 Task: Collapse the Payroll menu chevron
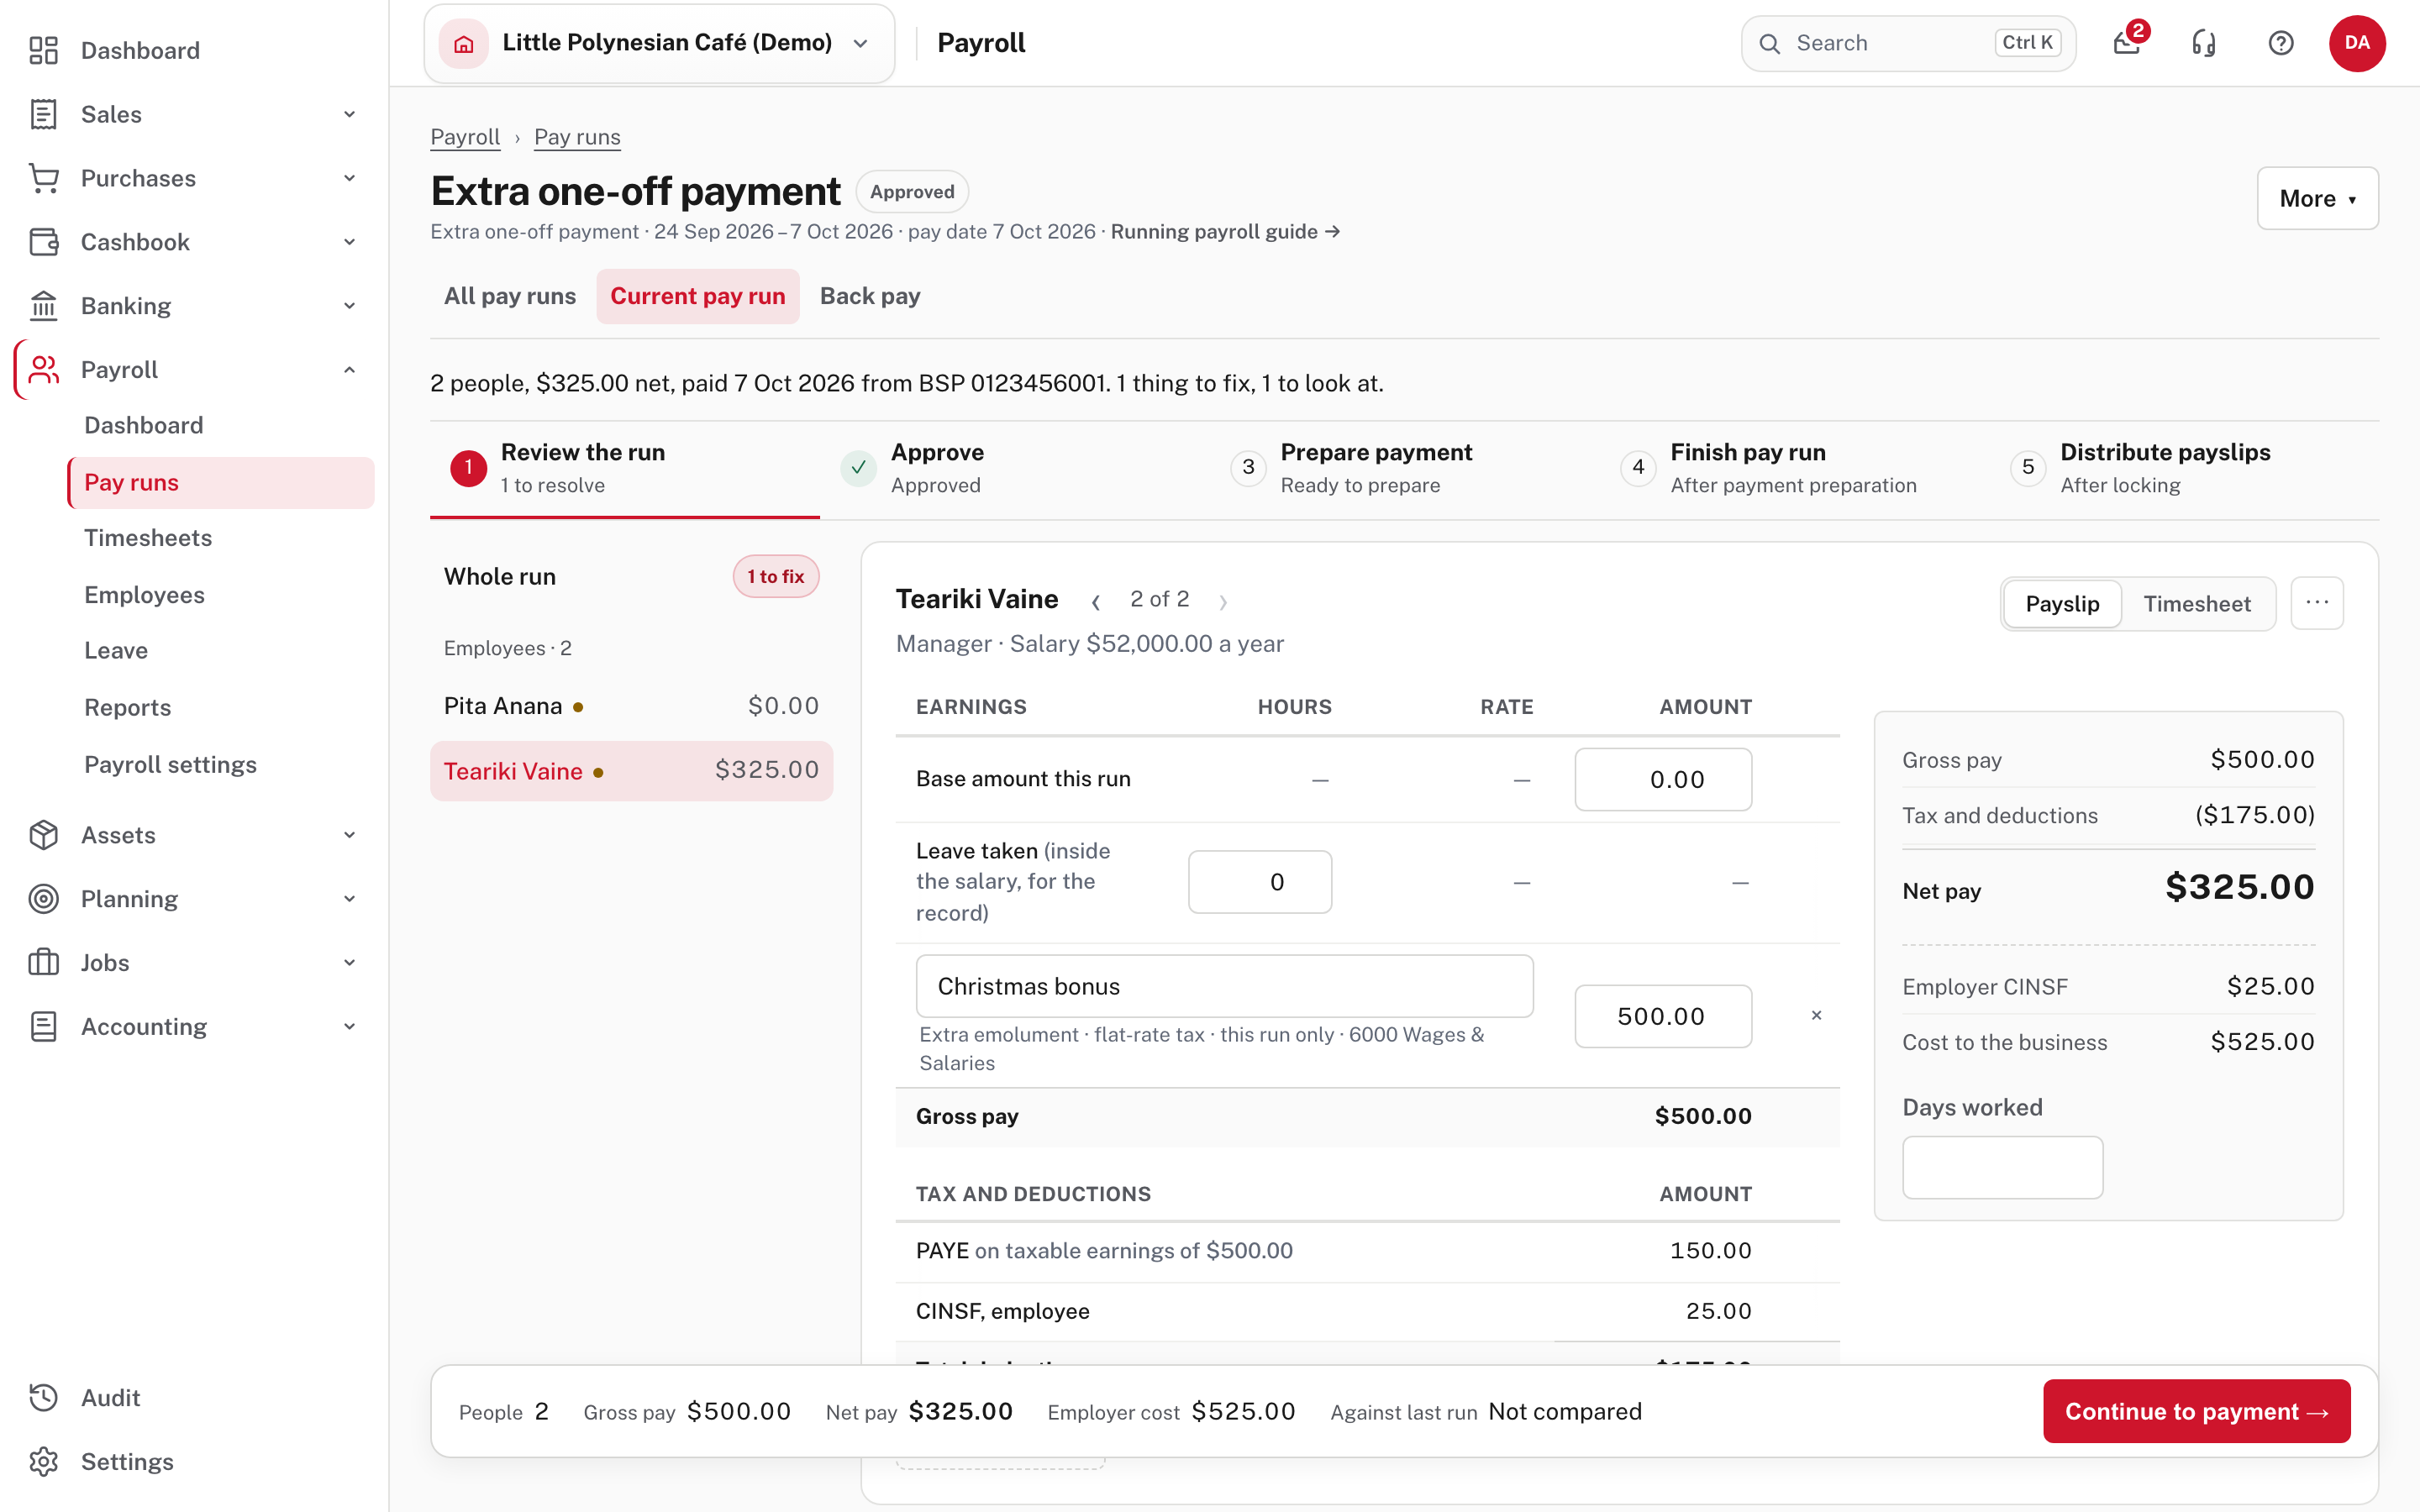(349, 370)
